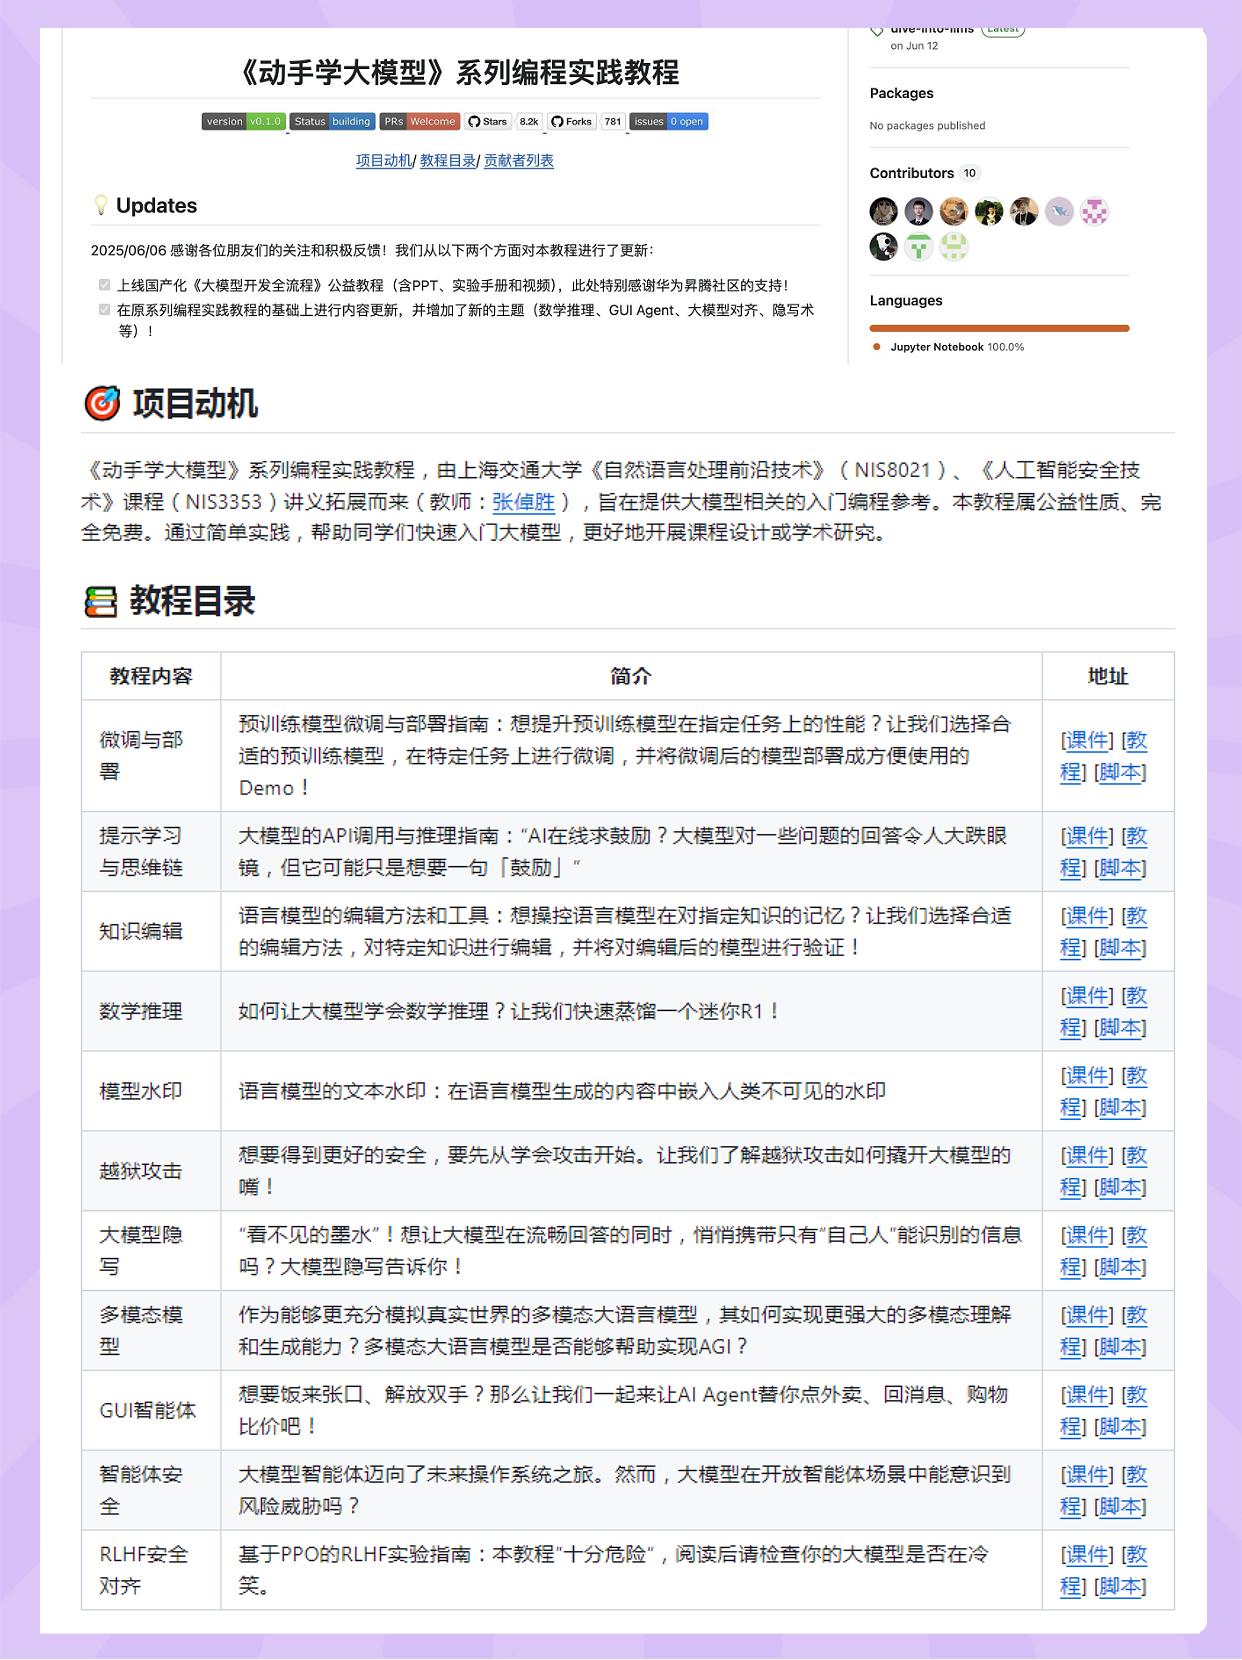
Task: Open 课件 link for 知识编辑
Action: pos(1088,916)
